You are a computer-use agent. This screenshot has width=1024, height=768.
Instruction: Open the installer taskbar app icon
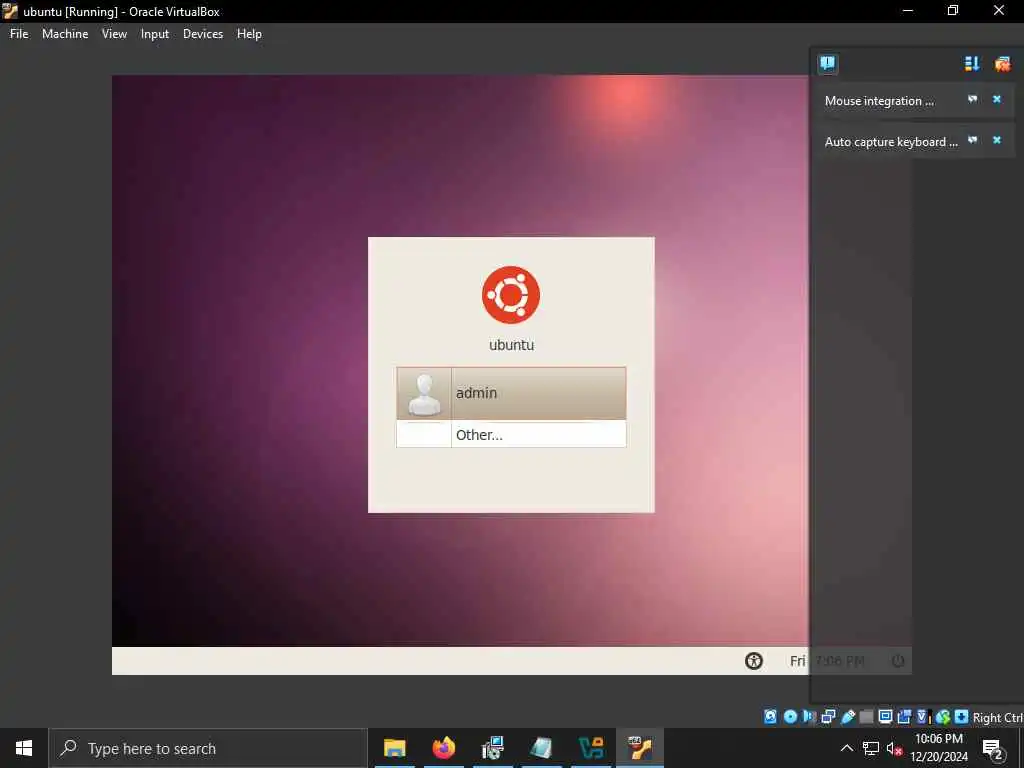pyautogui.click(x=492, y=748)
